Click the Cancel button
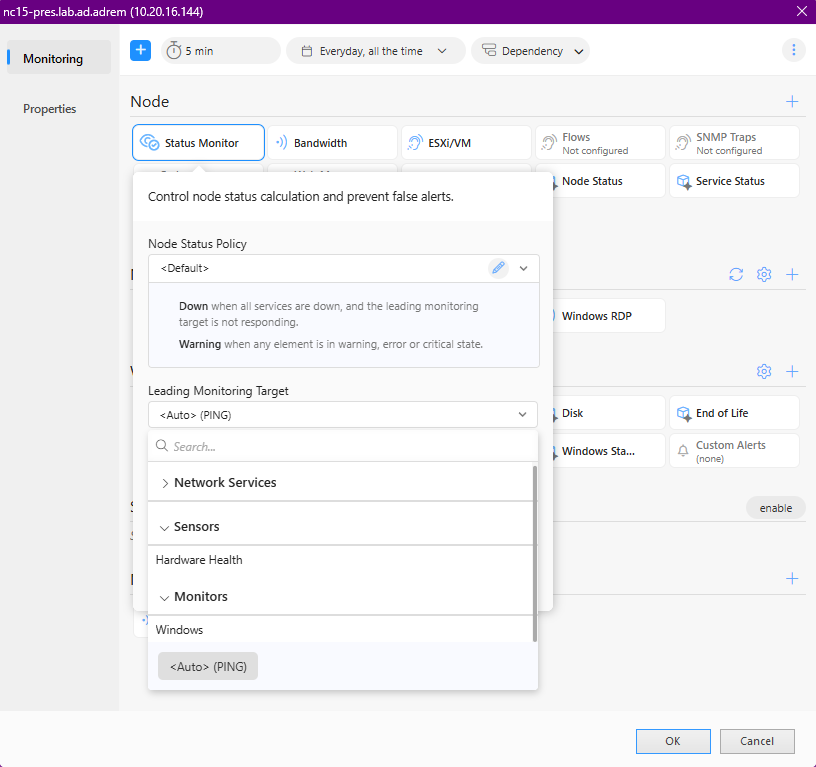 coord(757,741)
